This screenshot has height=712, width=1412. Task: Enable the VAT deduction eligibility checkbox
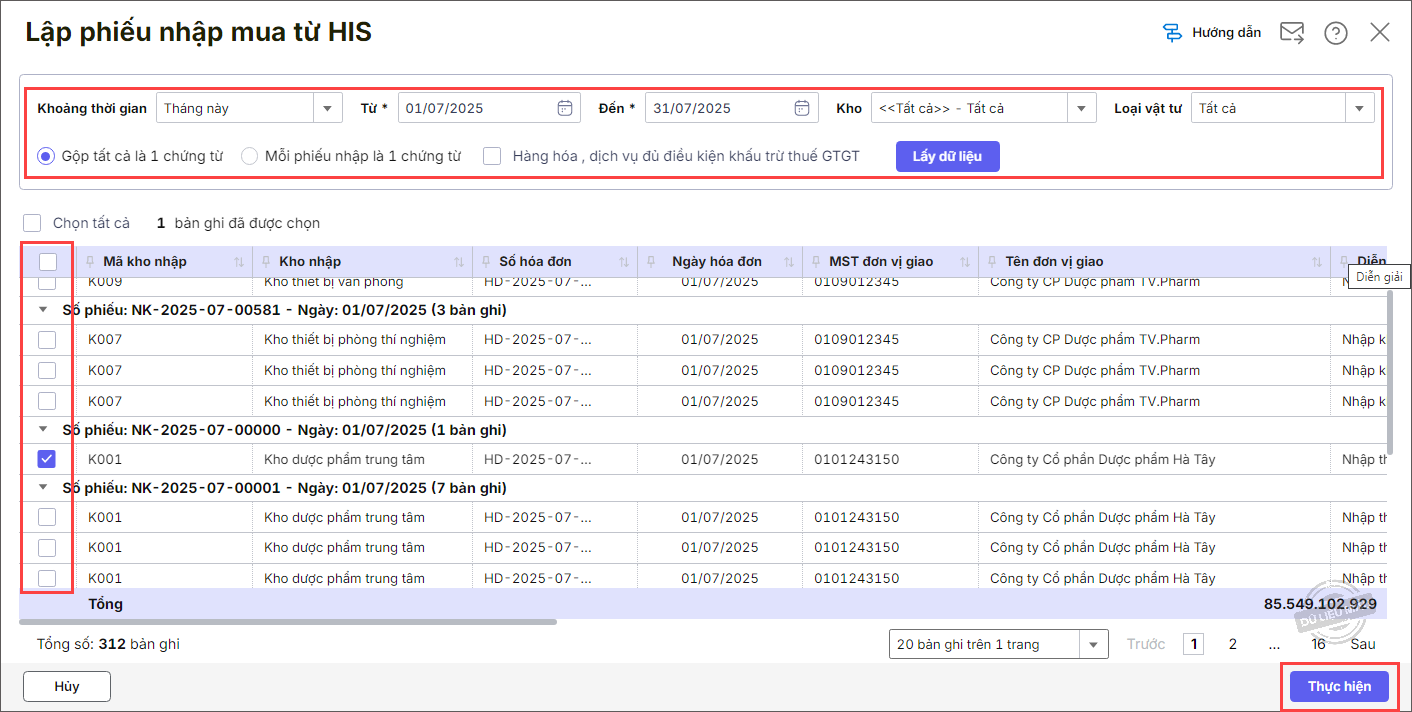[x=492, y=156]
